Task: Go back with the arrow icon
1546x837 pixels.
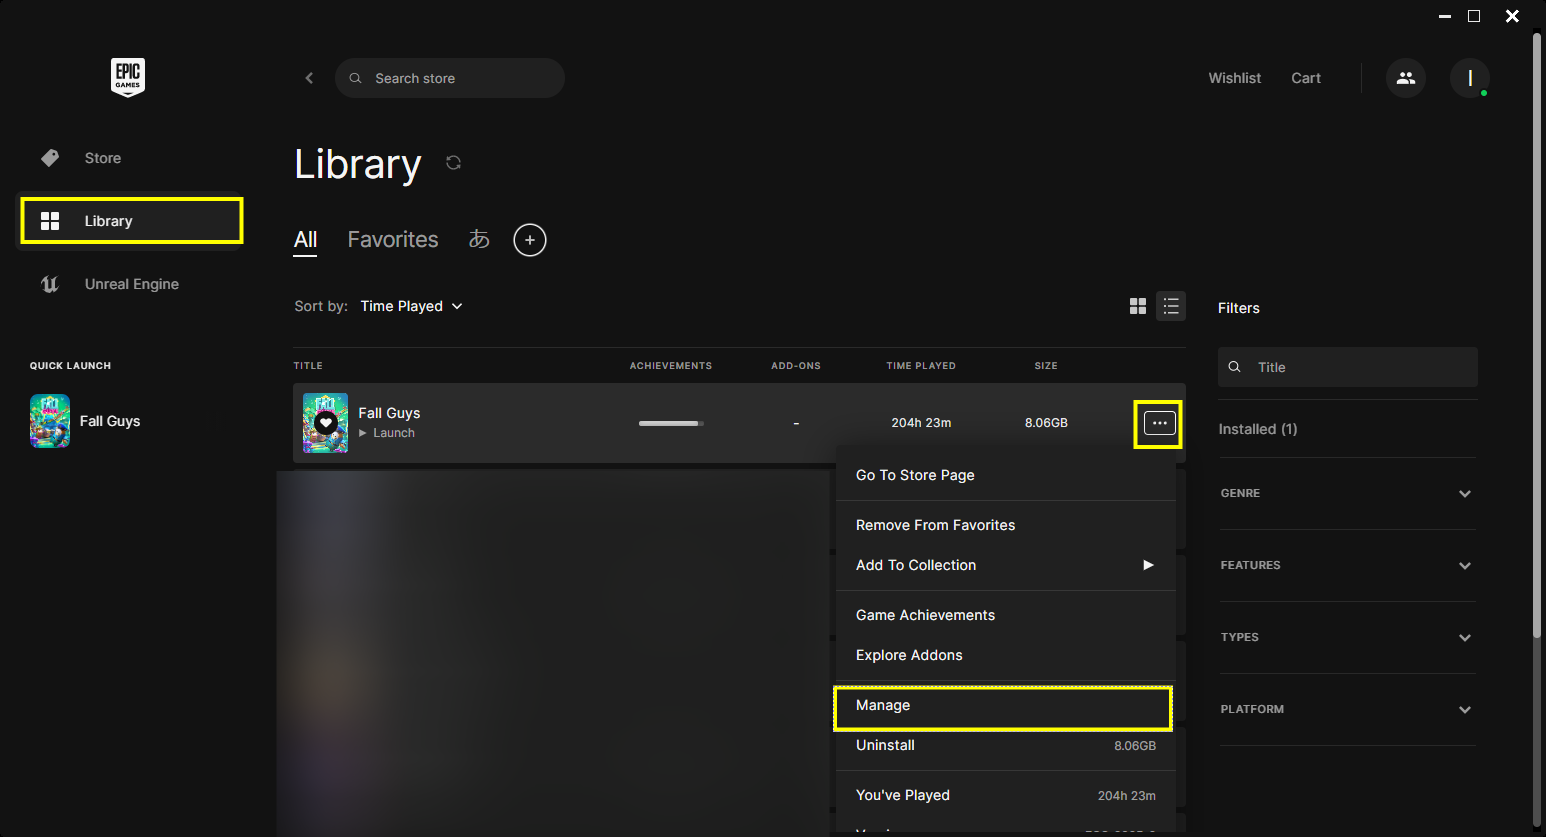Action: click(309, 78)
